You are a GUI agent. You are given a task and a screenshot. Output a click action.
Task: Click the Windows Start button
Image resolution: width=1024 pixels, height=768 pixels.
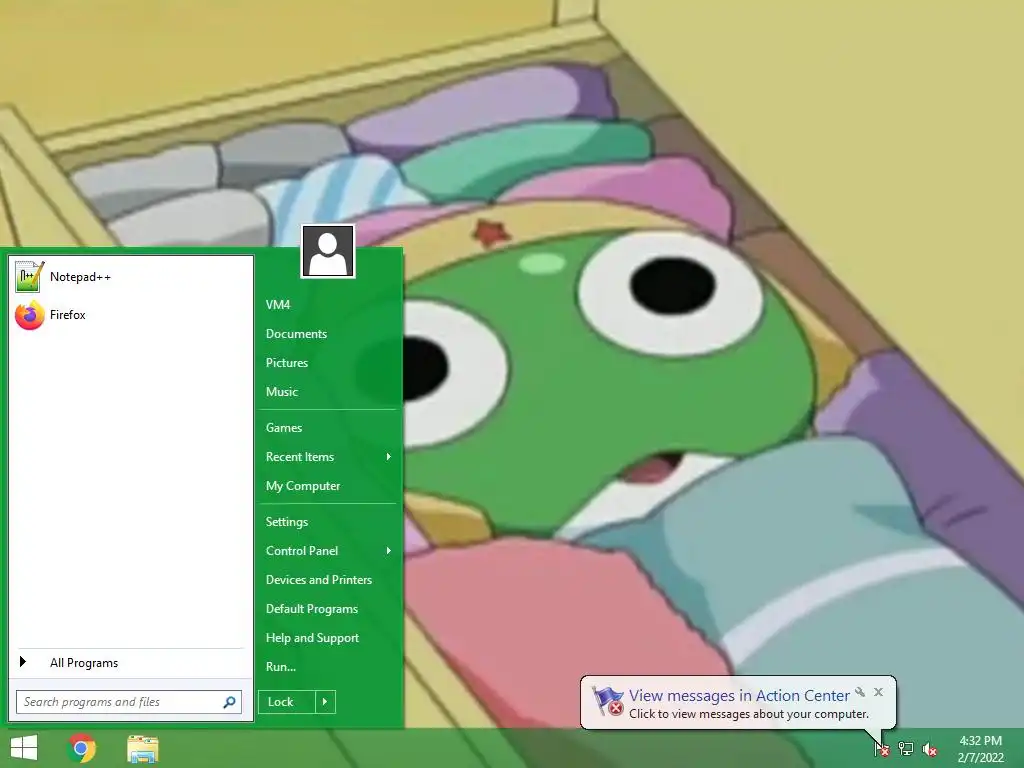point(24,748)
